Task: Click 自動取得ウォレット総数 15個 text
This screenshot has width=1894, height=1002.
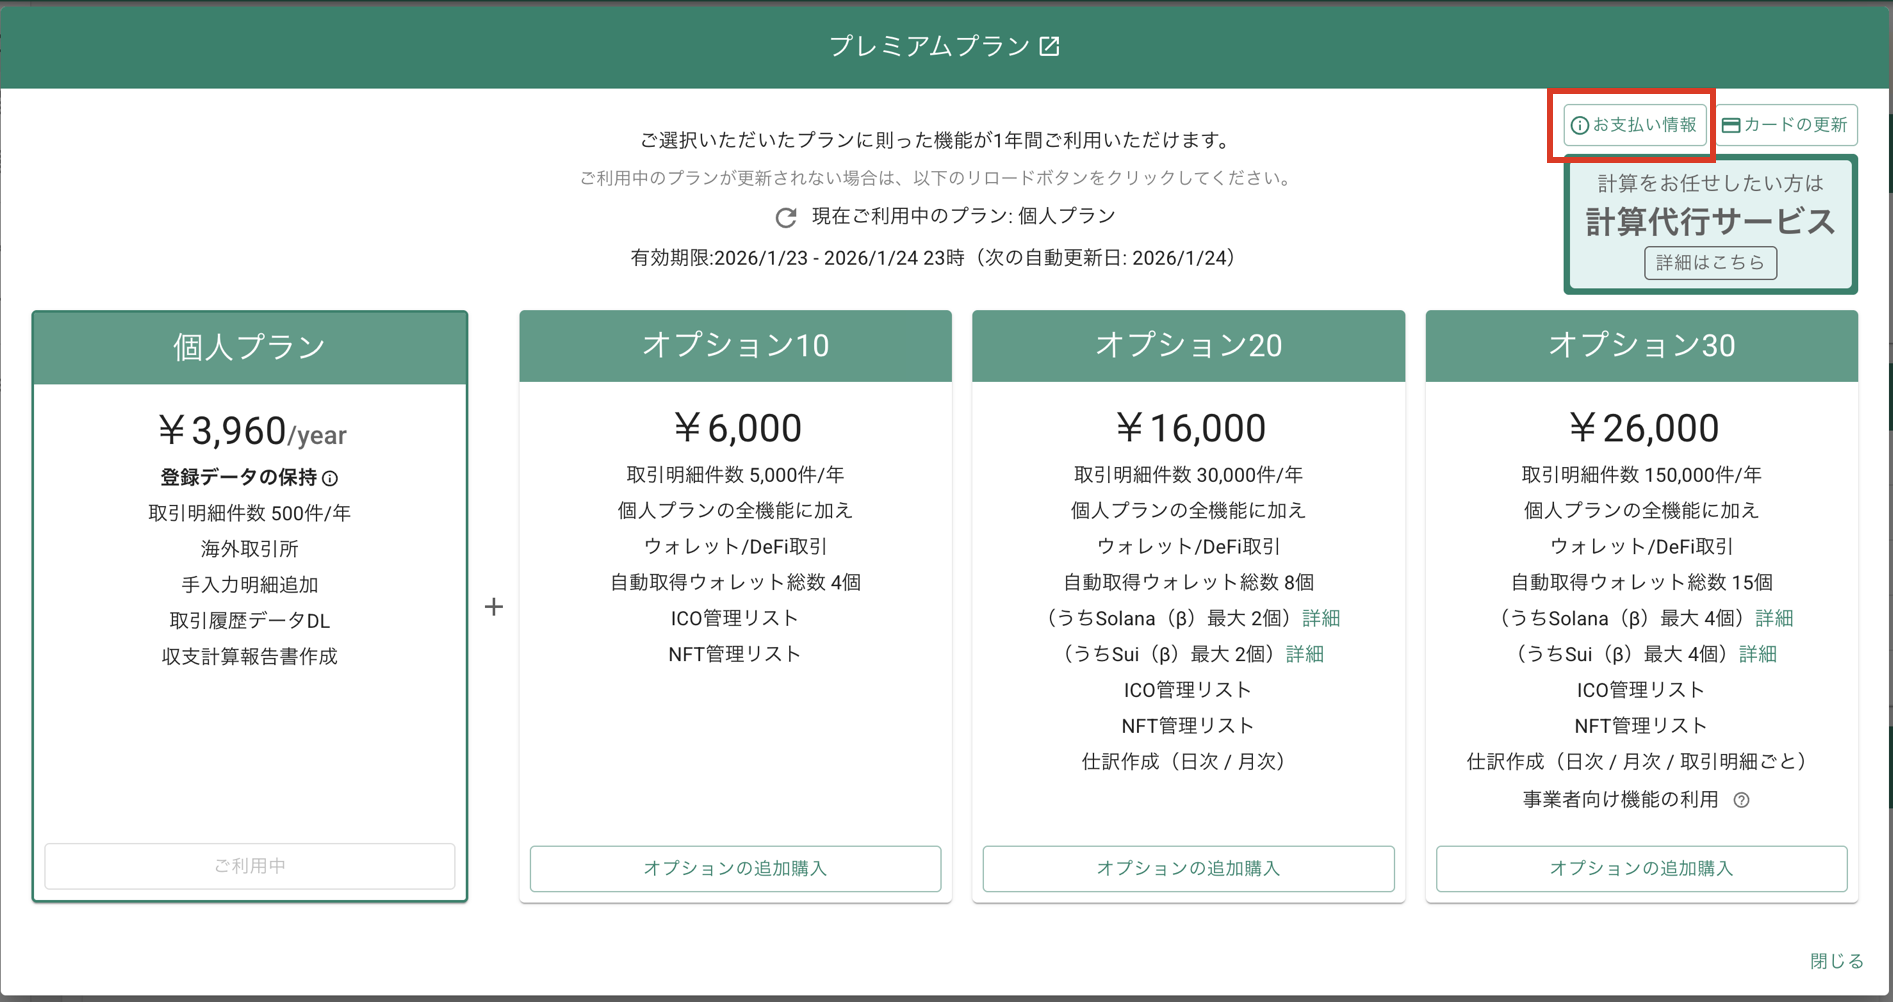Action: pos(1641,583)
